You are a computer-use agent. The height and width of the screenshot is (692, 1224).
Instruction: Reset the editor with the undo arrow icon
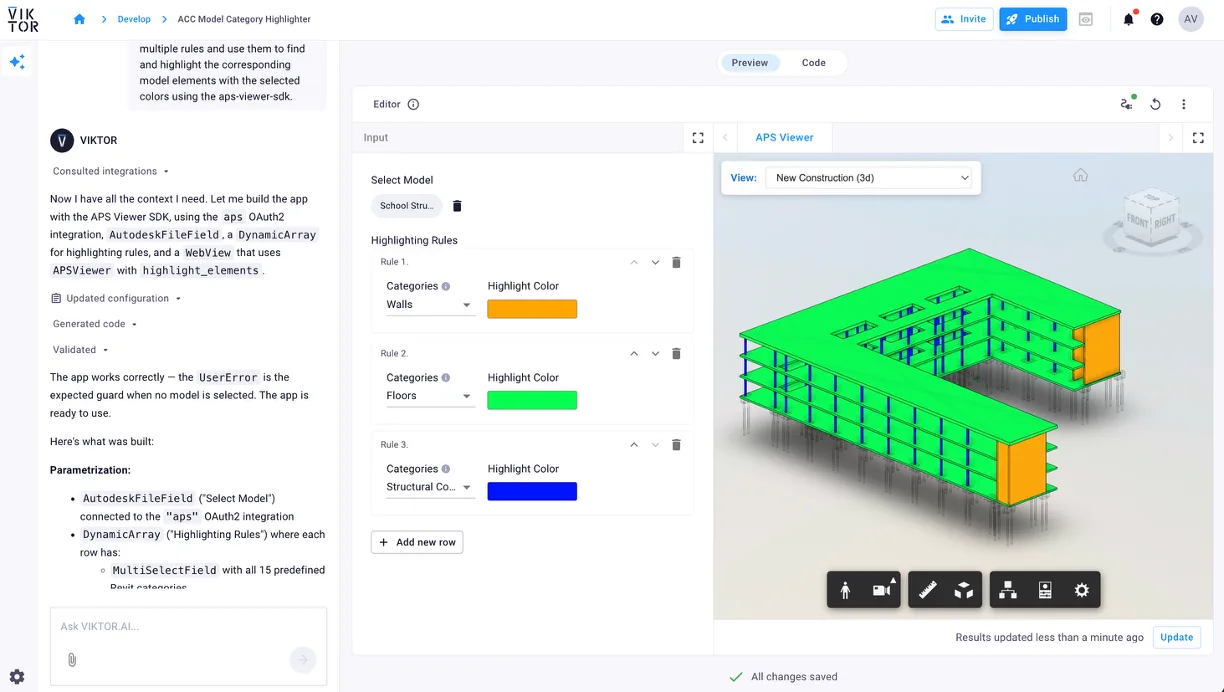[1156, 104]
